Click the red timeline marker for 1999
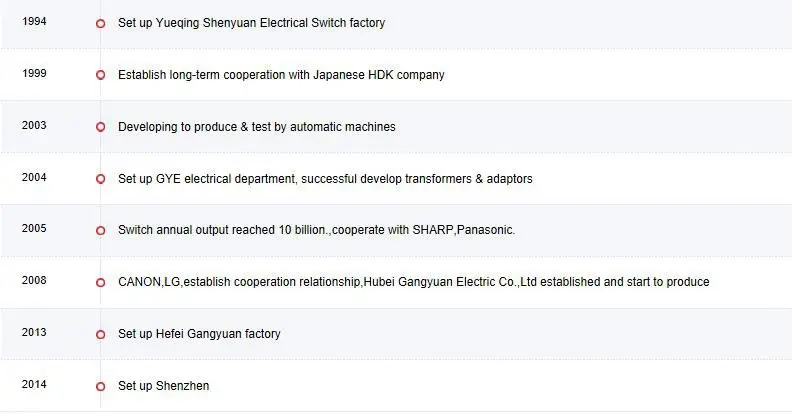The width and height of the screenshot is (796, 414). coord(100,75)
